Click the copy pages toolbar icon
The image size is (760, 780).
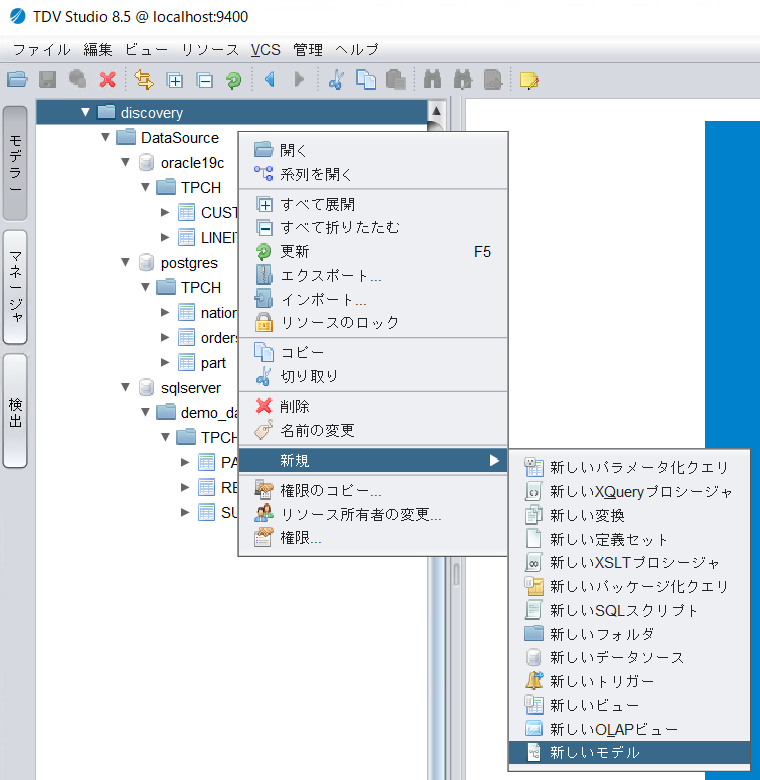366,80
